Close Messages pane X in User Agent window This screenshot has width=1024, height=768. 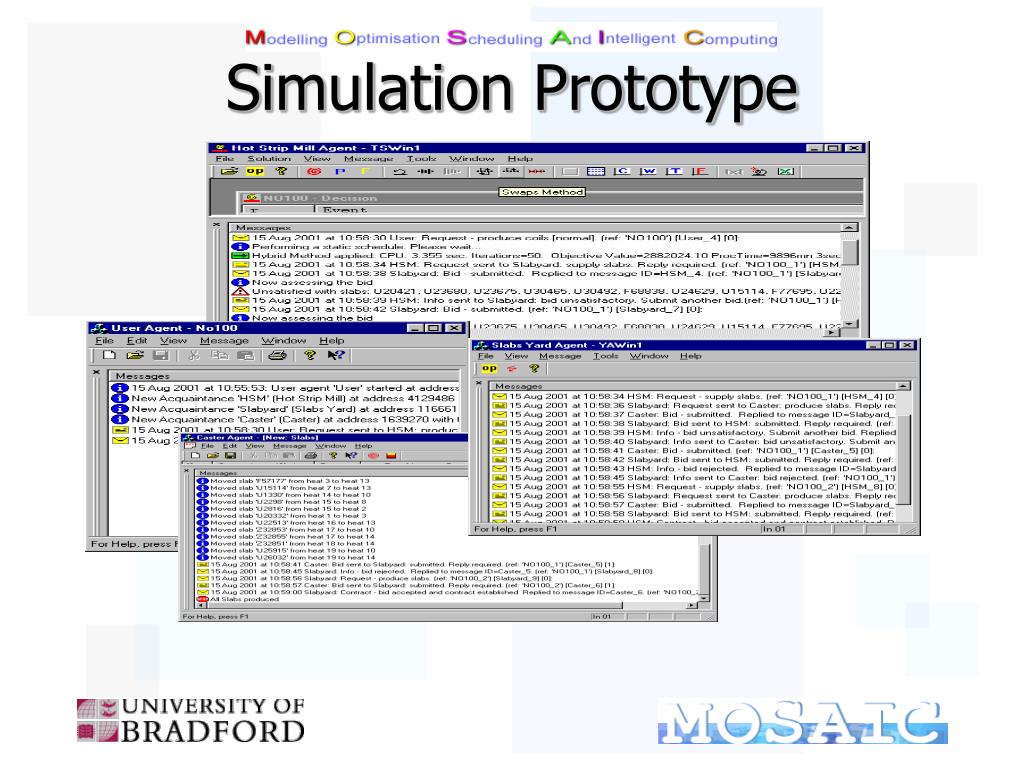coord(96,372)
